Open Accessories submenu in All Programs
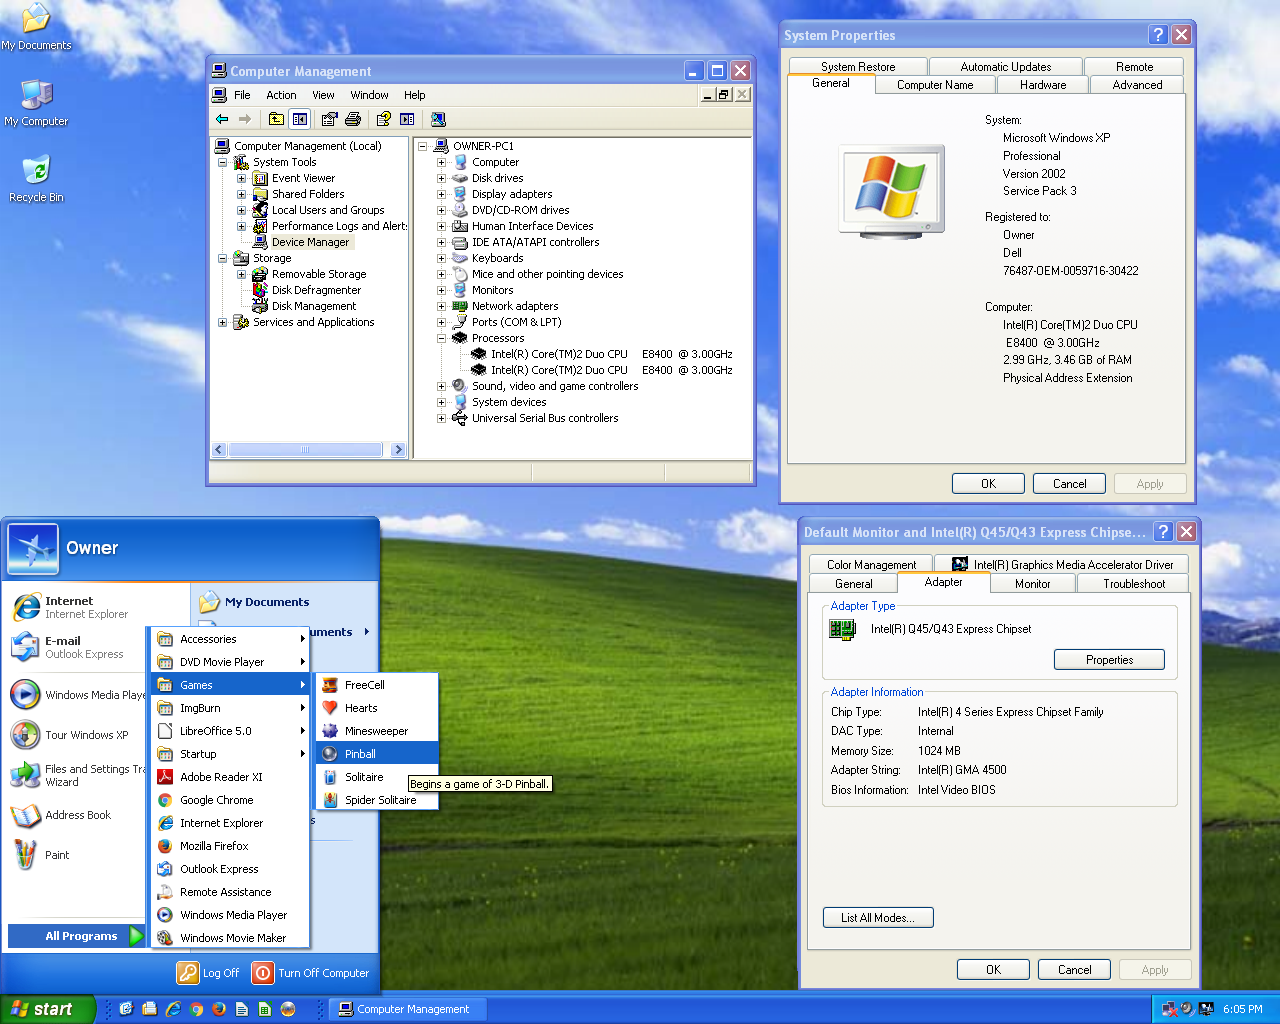Screen dimensions: 1280x1024 click(x=230, y=639)
